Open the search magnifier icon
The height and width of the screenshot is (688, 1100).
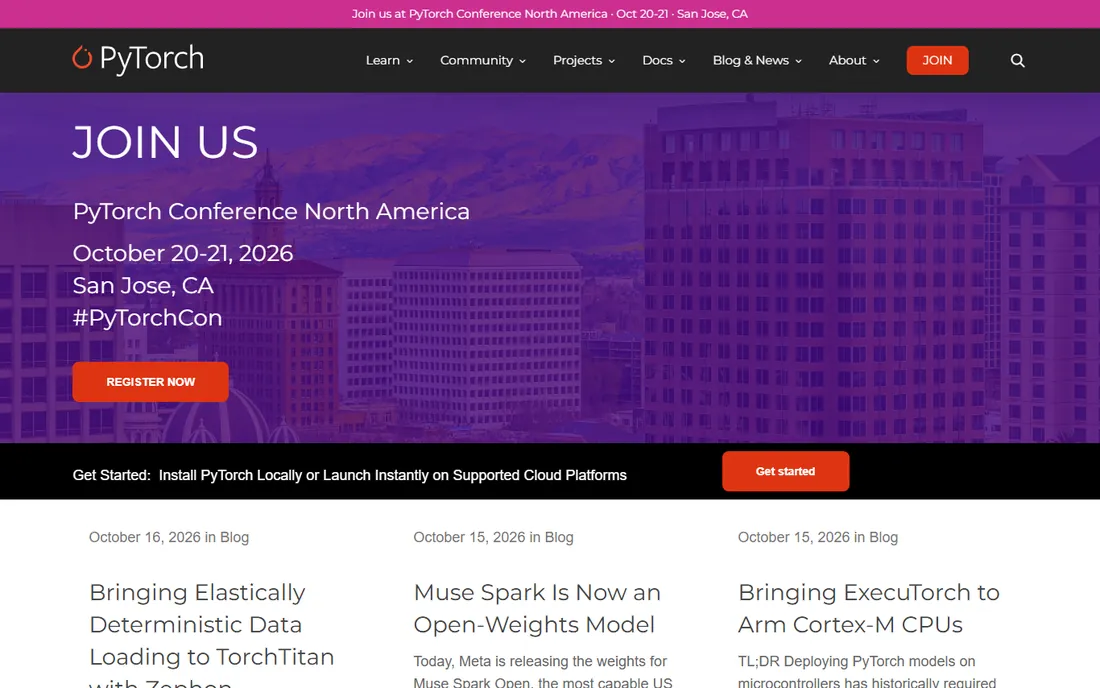click(1017, 60)
